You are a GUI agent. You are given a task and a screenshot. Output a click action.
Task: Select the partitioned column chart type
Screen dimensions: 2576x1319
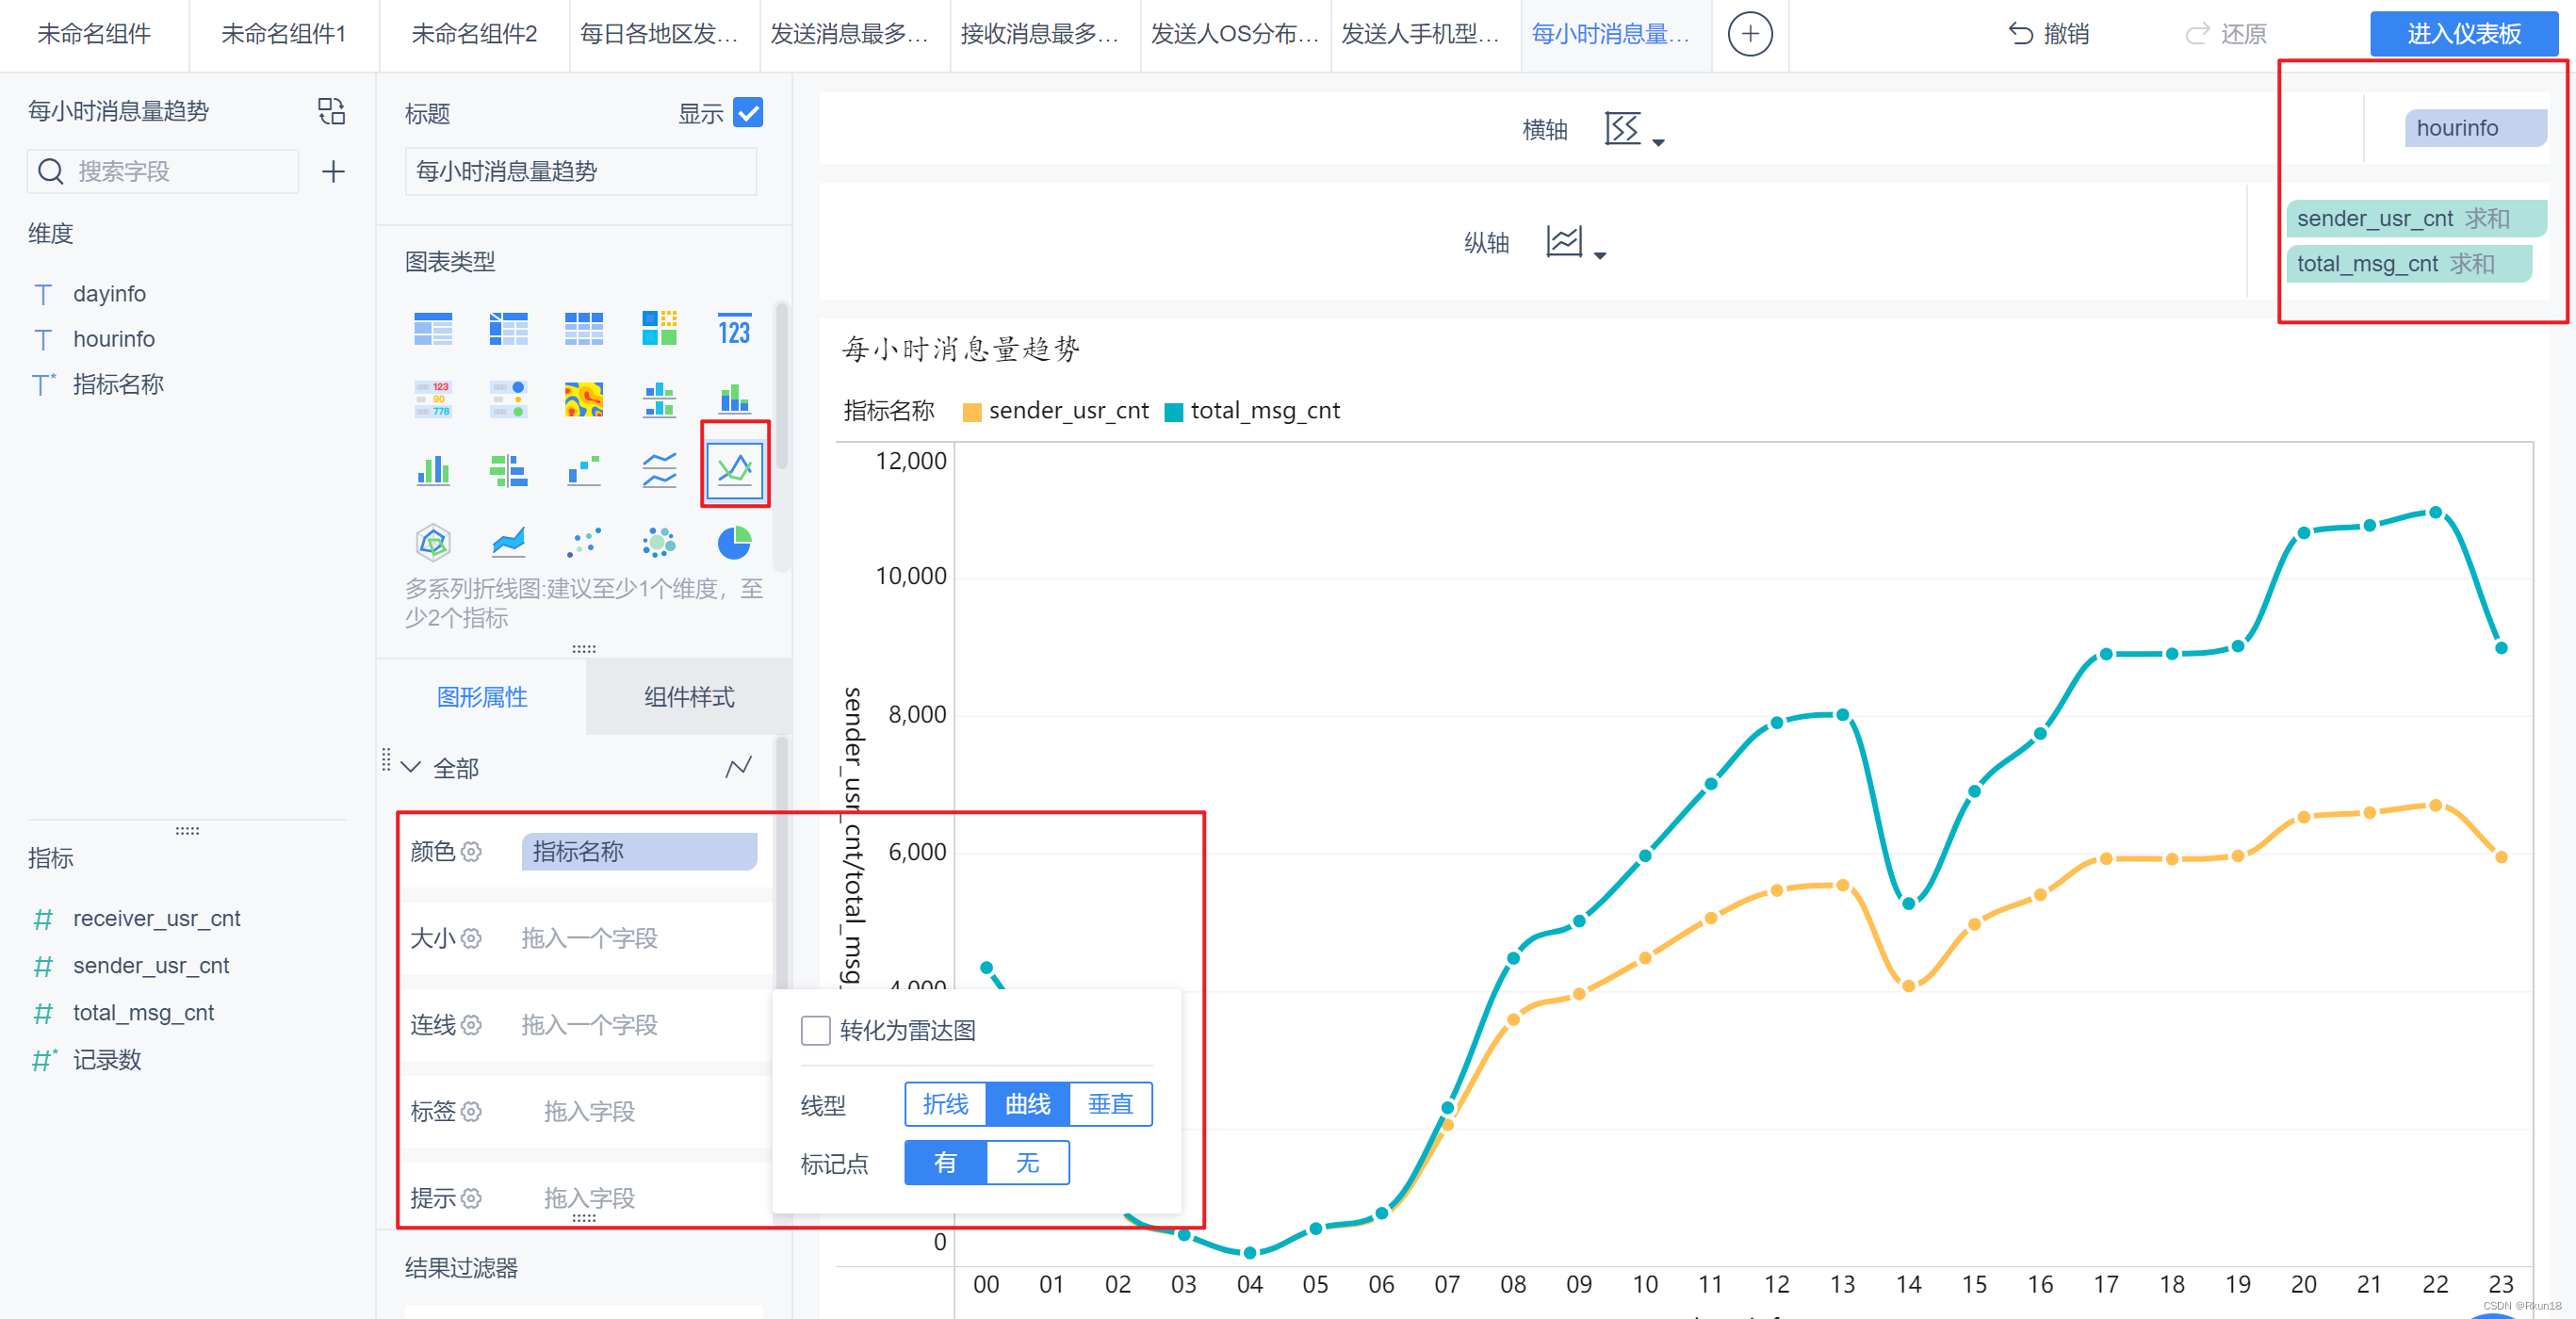click(659, 399)
